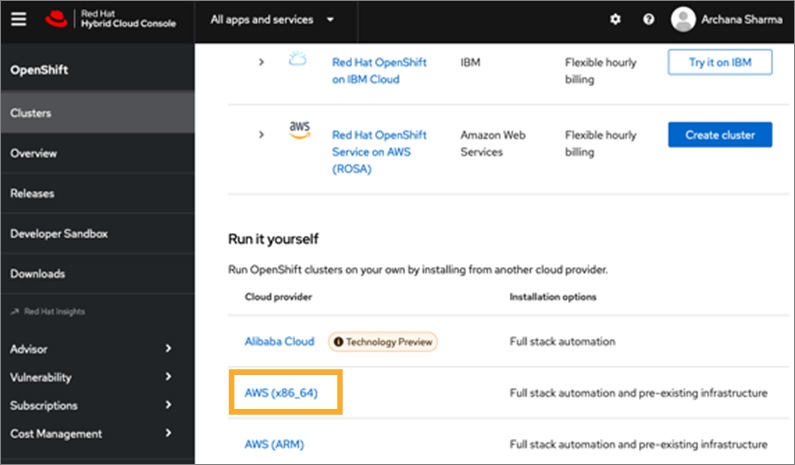Select Clusters in the sidebar
795x465 pixels.
pyautogui.click(x=97, y=113)
